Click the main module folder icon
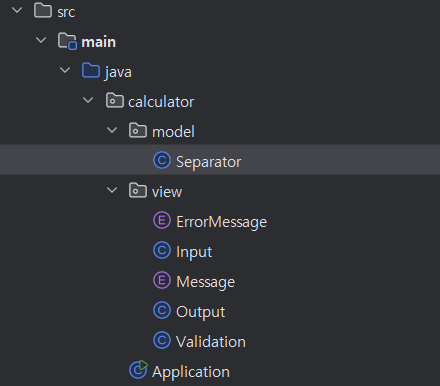 pos(67,41)
